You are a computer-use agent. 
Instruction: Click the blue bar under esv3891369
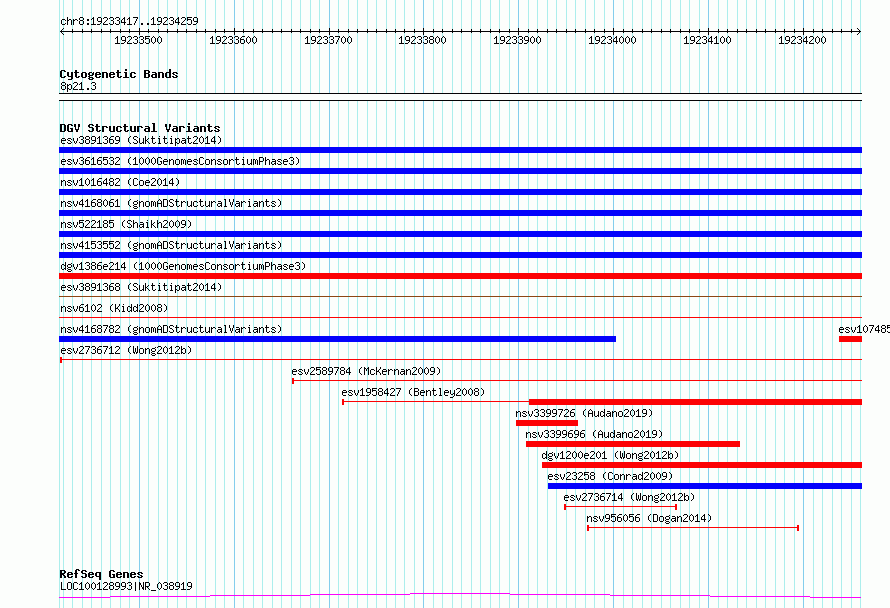(460, 150)
